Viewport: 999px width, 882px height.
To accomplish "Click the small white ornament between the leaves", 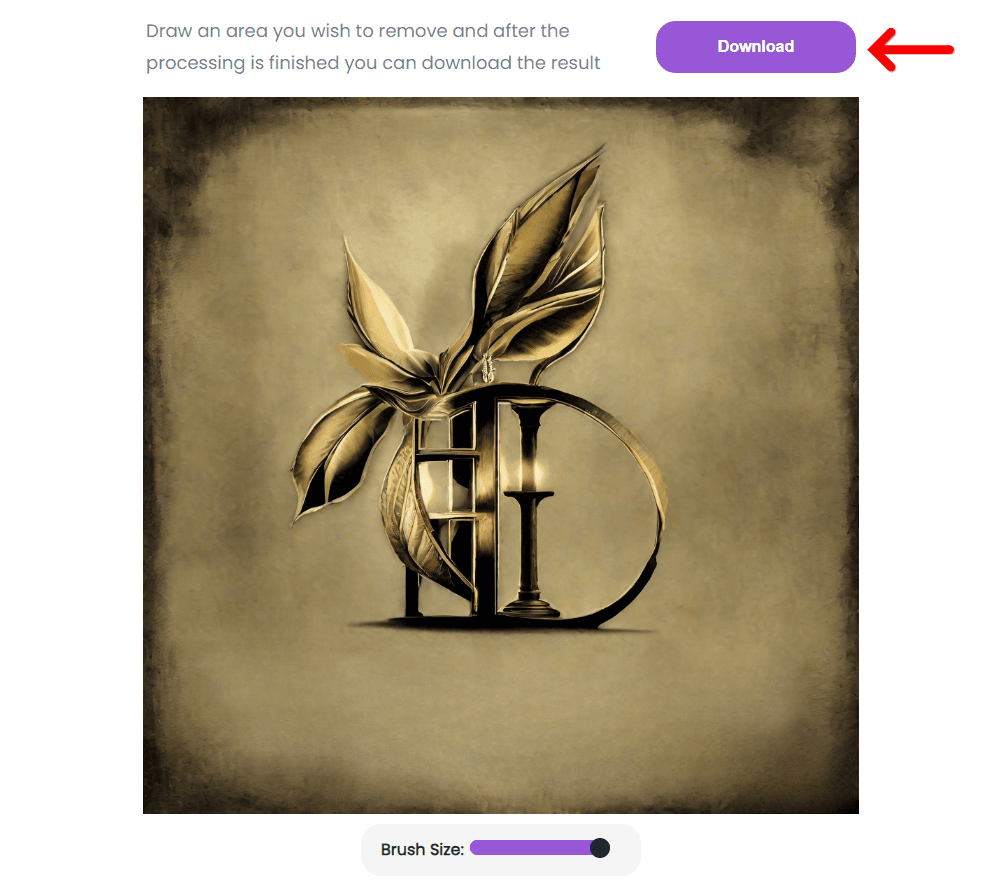I will [489, 368].
